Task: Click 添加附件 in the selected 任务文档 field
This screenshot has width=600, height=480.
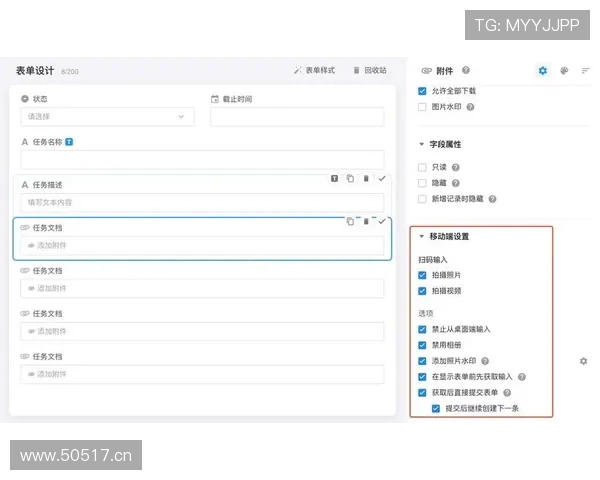Action: (x=202, y=245)
